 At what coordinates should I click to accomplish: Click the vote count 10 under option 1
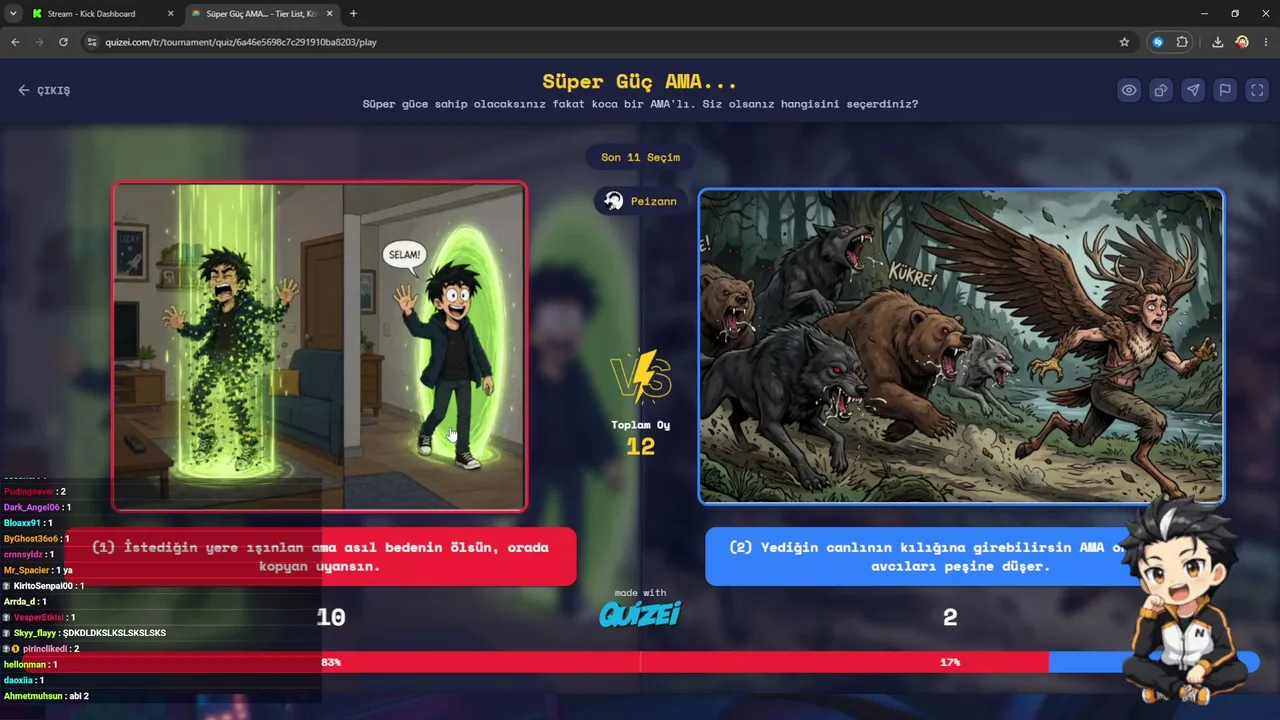click(331, 617)
